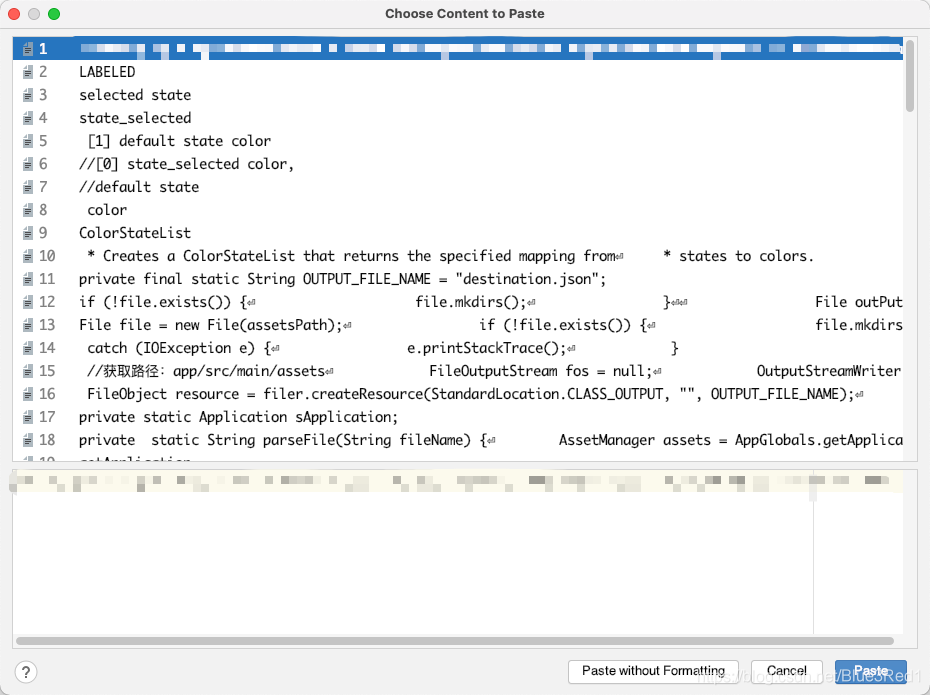The image size is (930, 695).
Task: Choose the '//default state' entry
Action: (458, 187)
